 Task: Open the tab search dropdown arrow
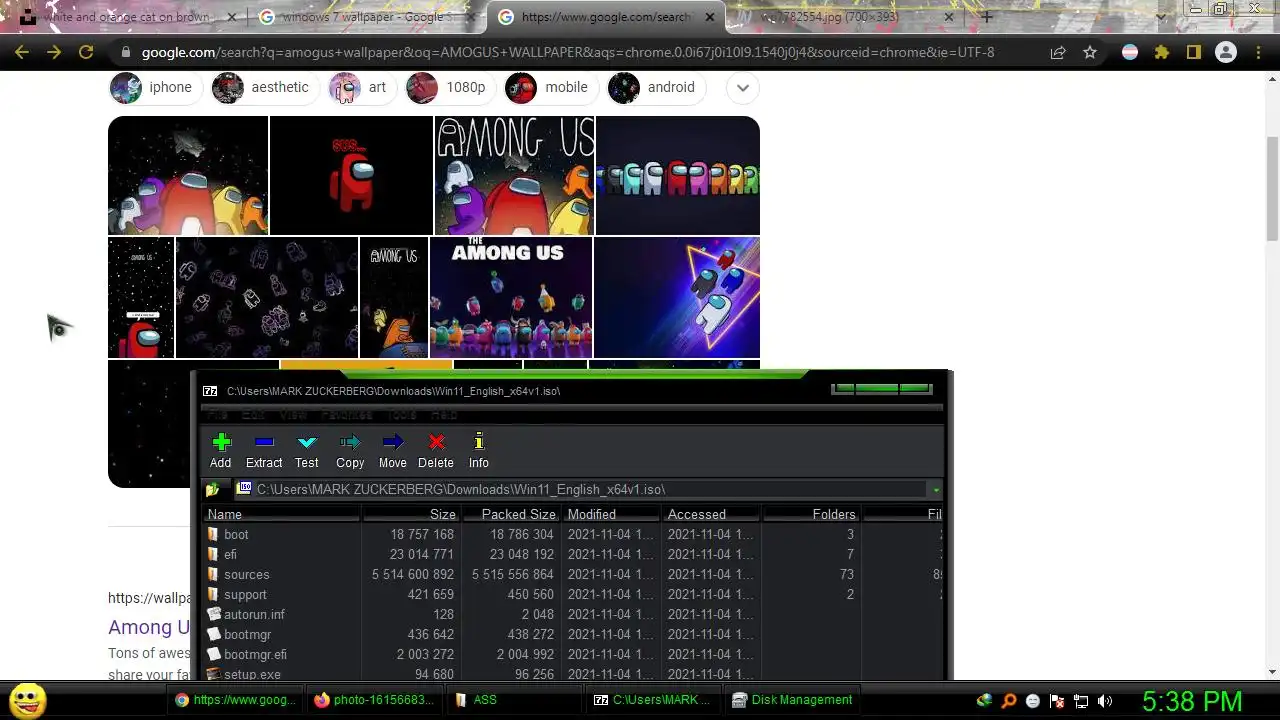[x=1161, y=17]
